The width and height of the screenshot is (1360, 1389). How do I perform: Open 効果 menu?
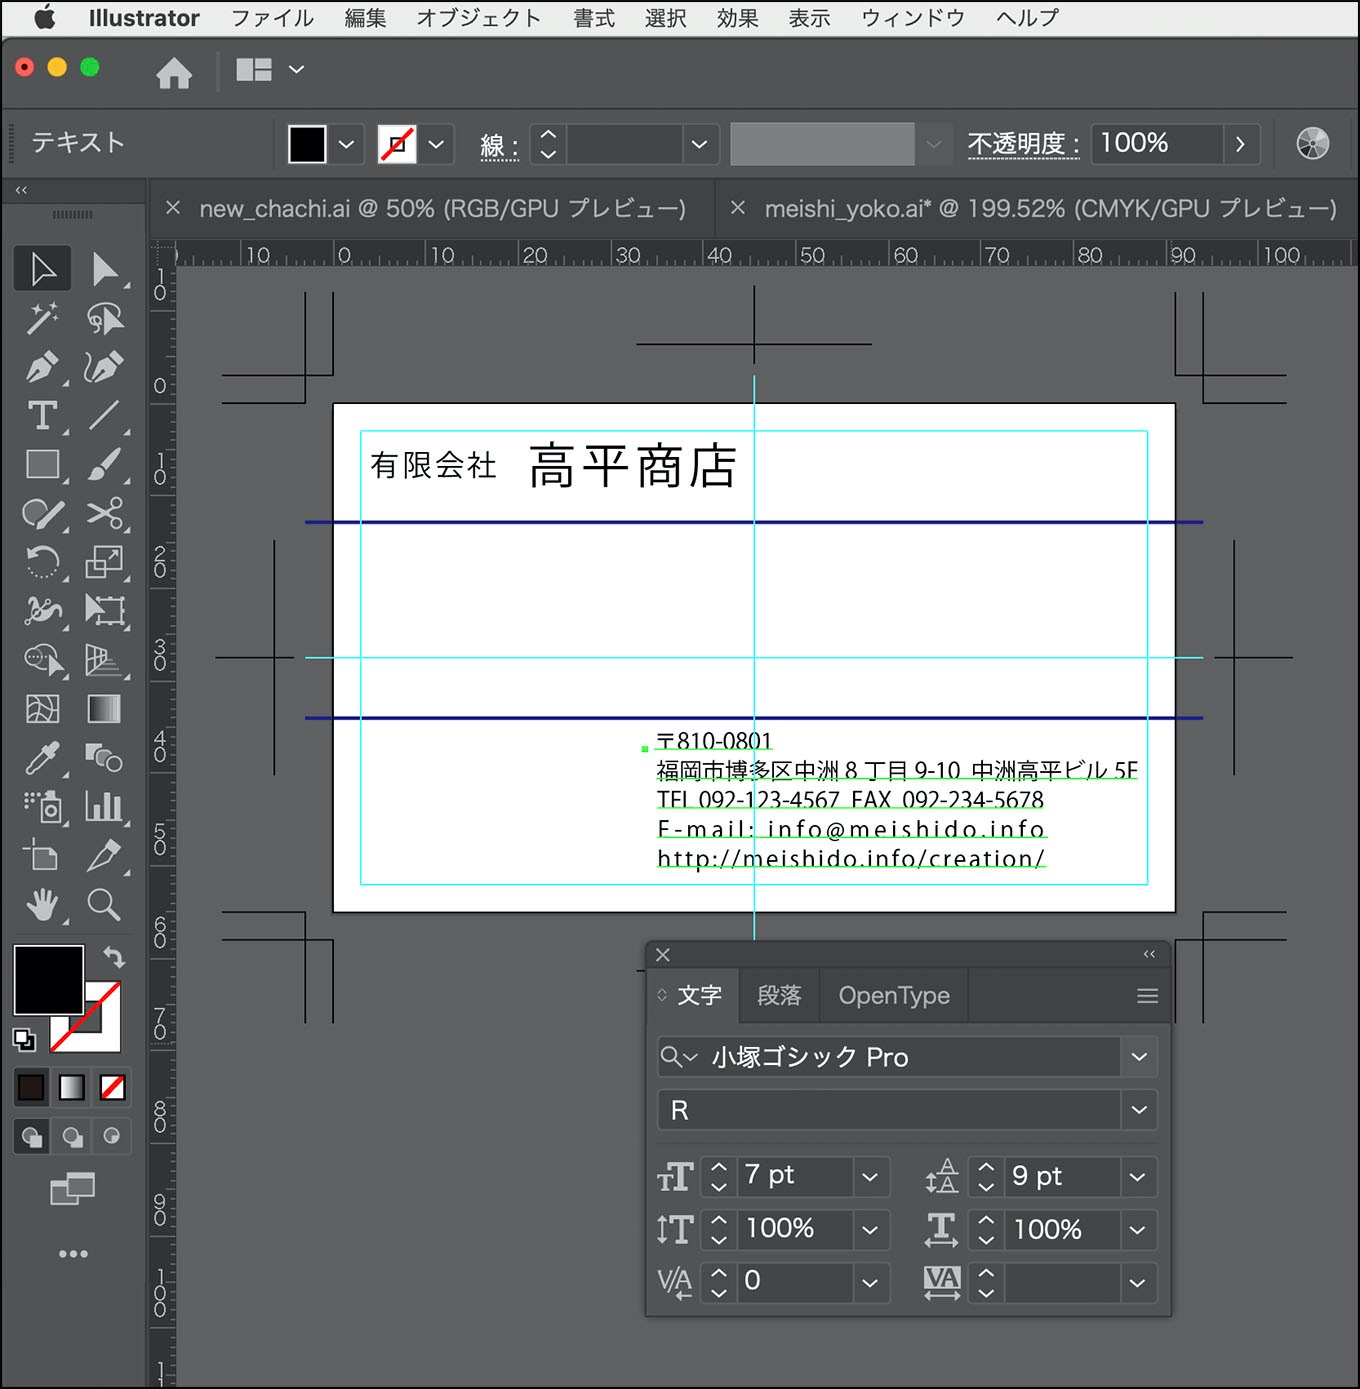(x=738, y=18)
